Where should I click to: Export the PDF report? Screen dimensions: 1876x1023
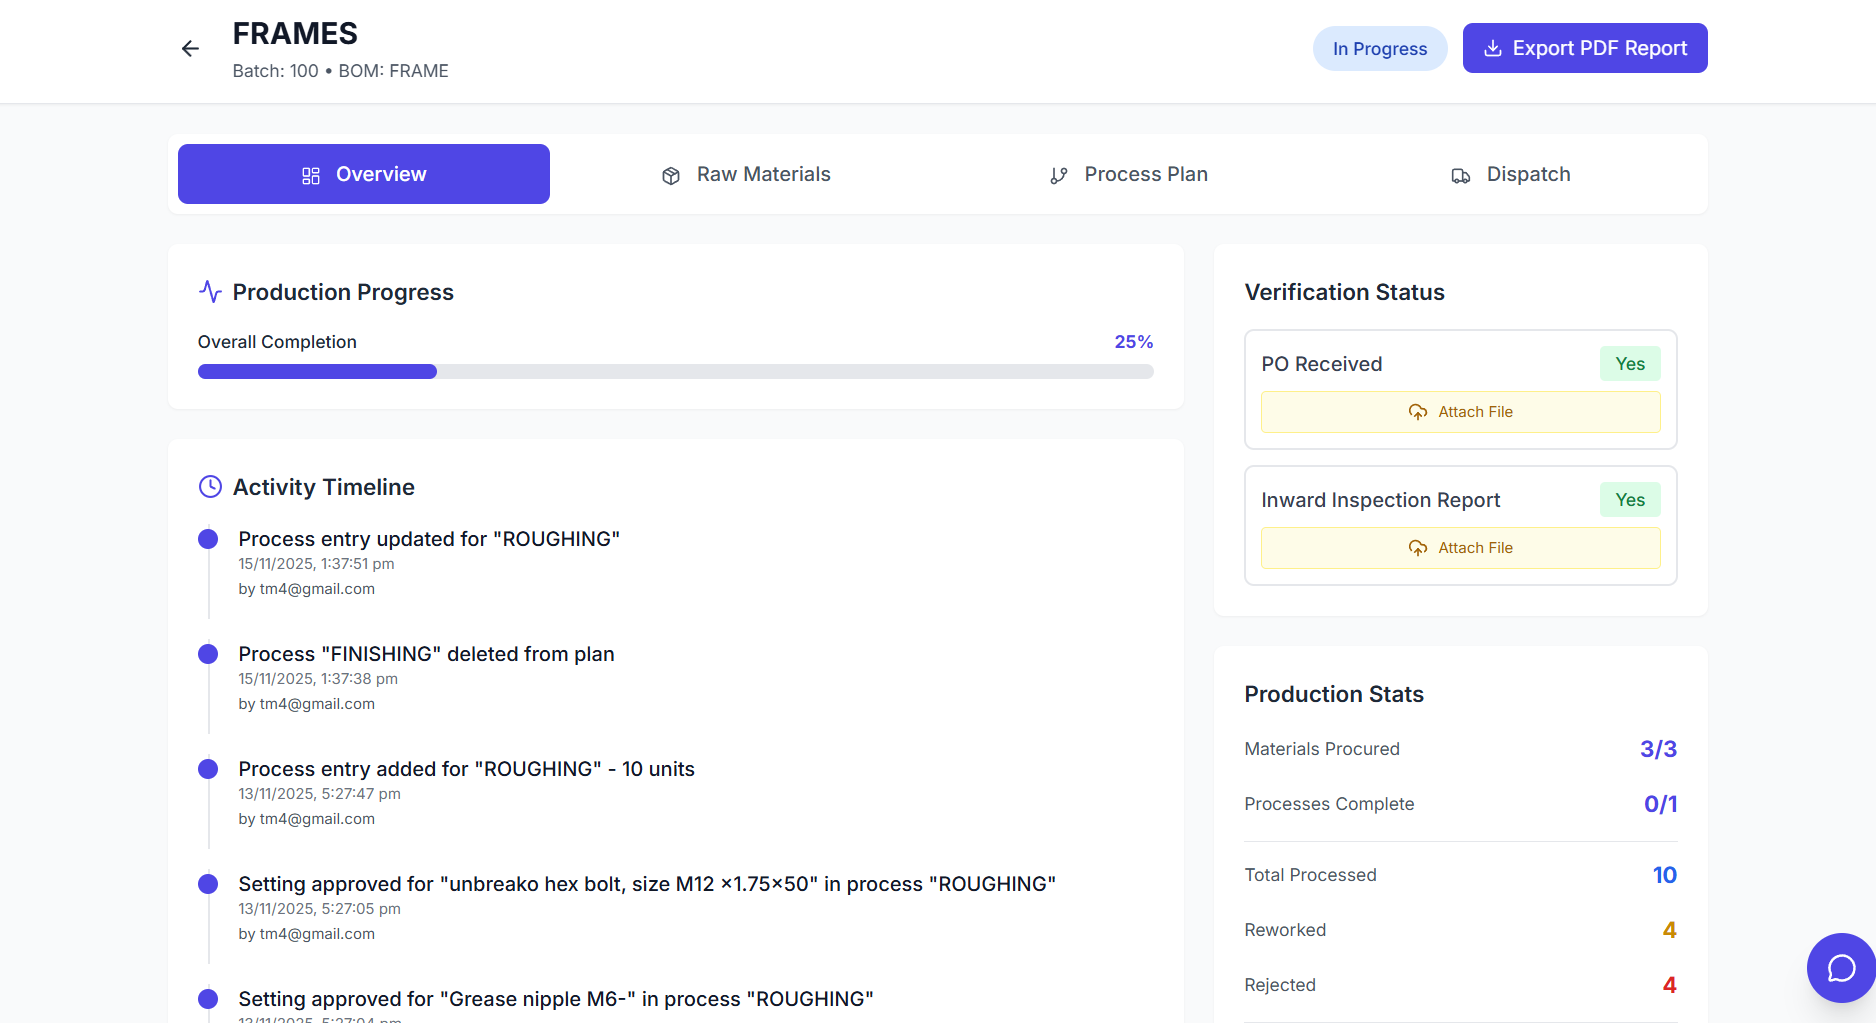(x=1584, y=48)
